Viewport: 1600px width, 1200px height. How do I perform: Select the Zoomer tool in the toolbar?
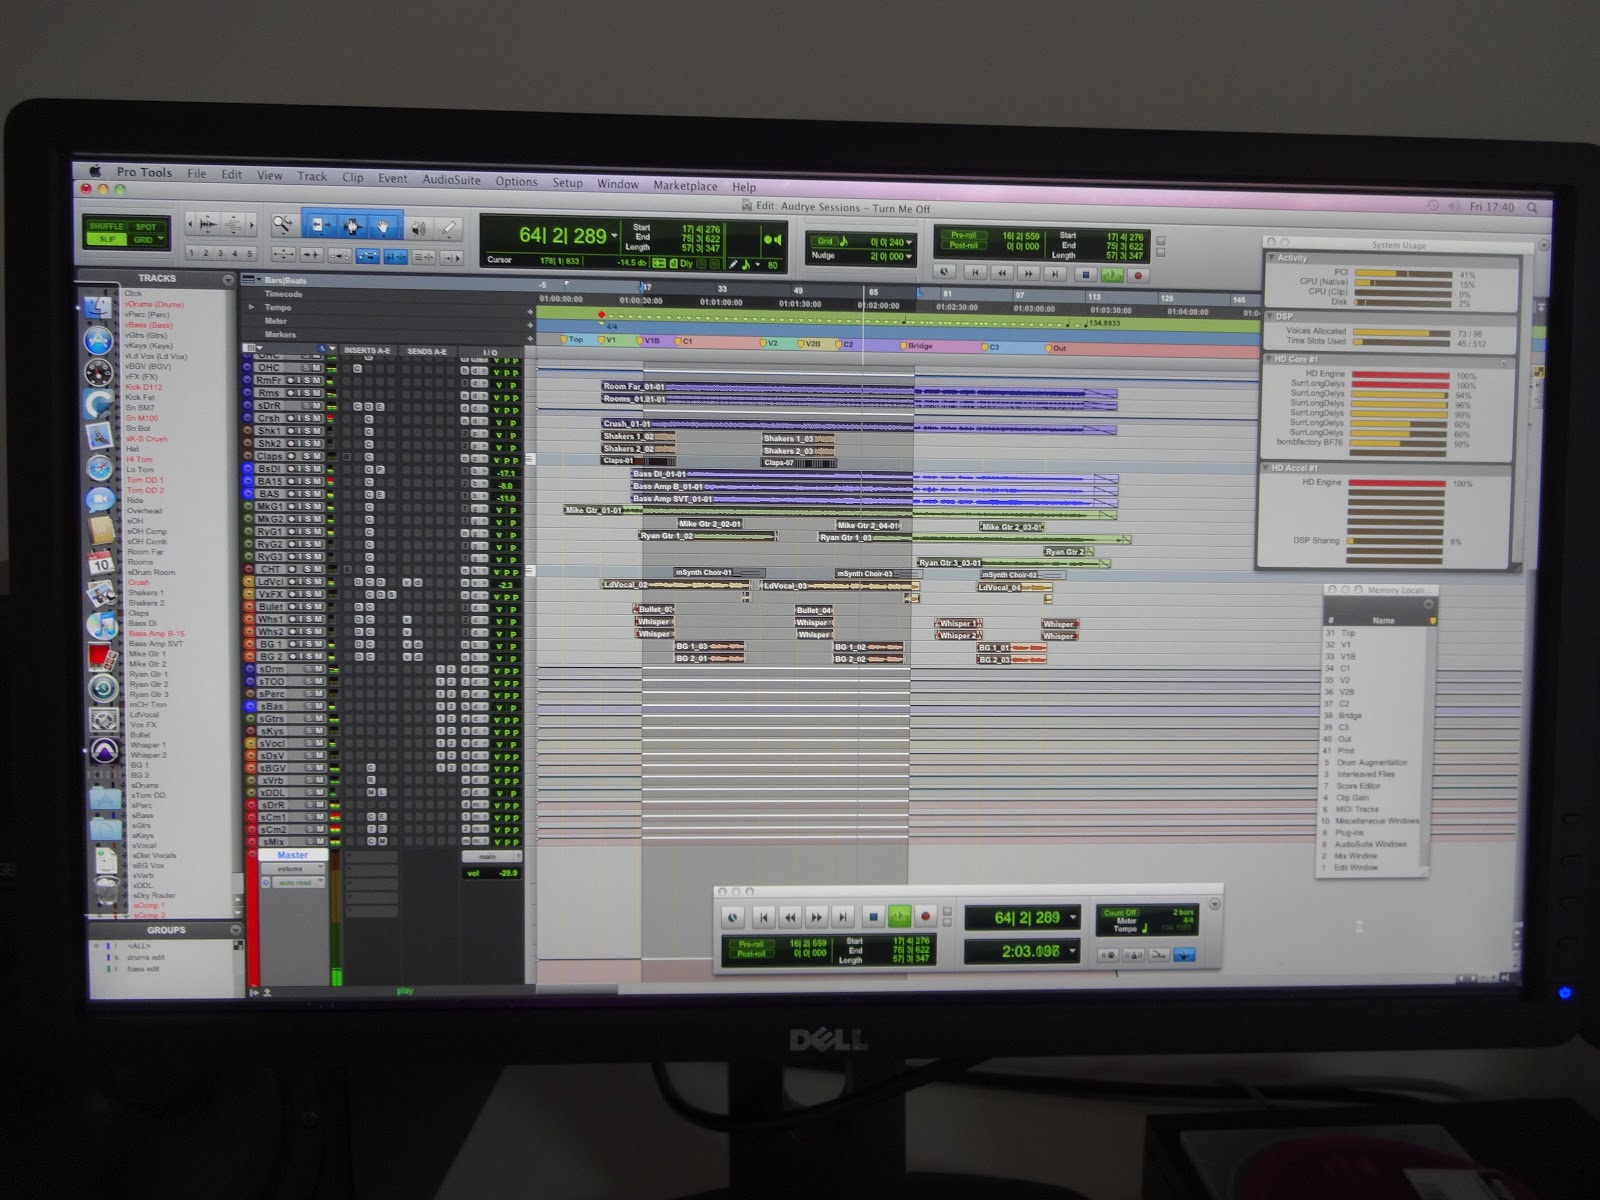pos(284,225)
